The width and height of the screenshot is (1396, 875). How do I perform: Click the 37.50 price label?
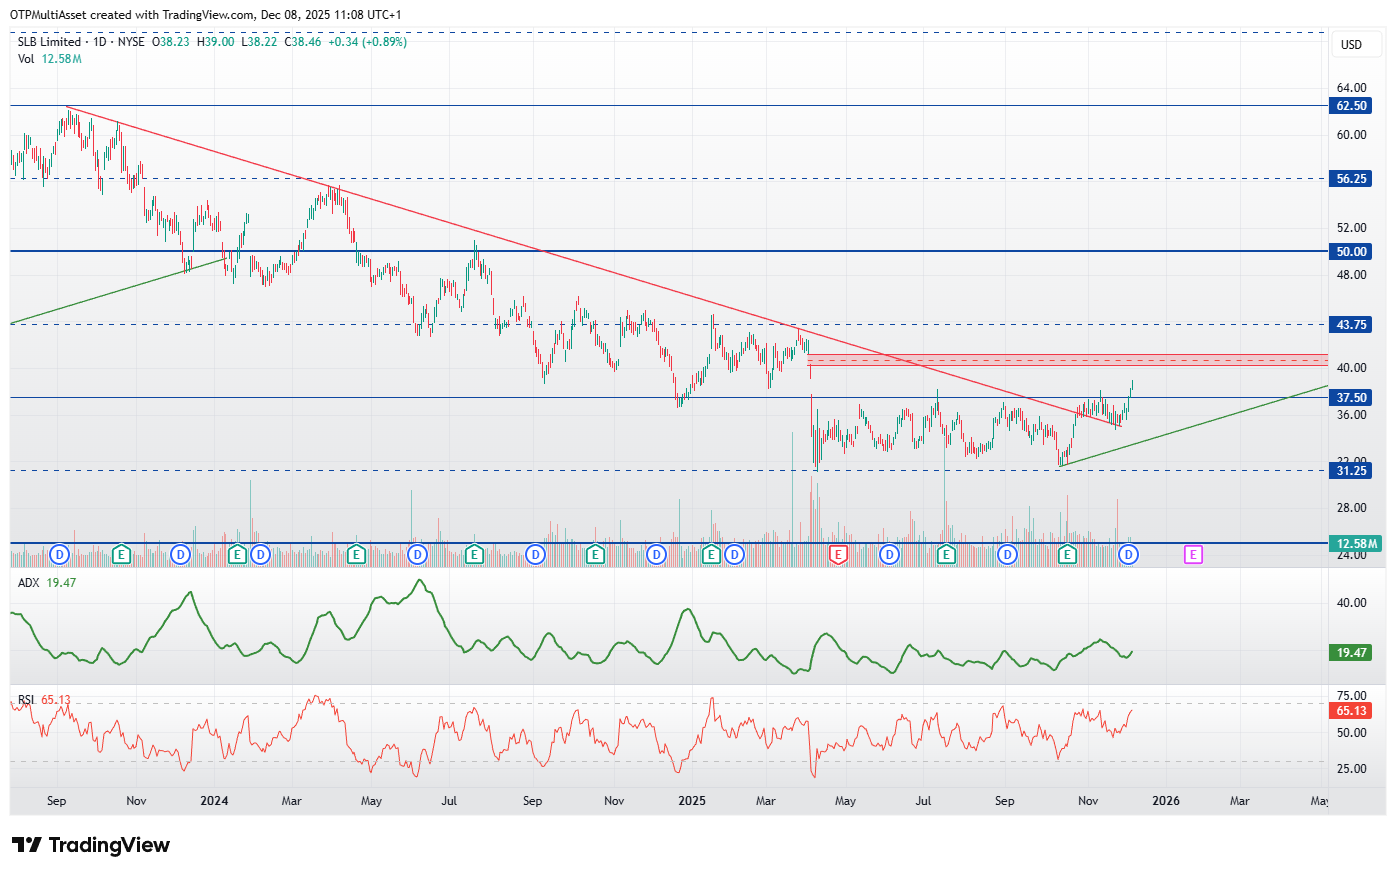tap(1351, 398)
